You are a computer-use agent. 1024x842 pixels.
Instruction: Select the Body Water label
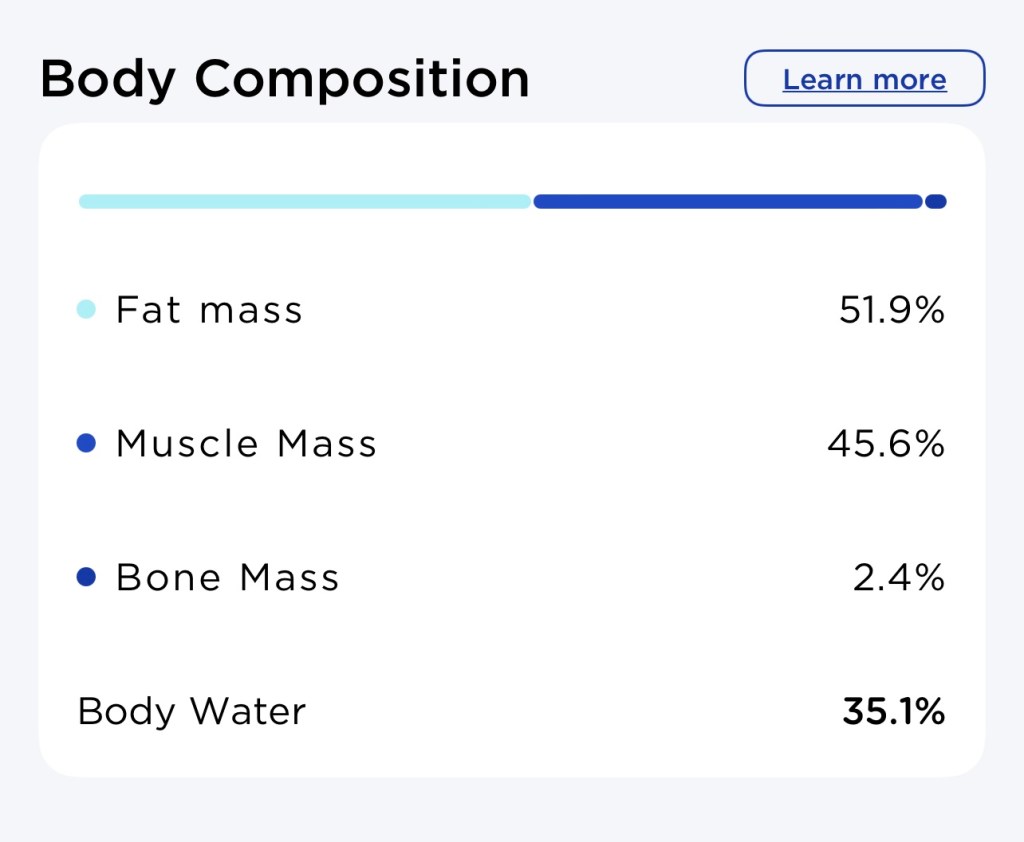[x=191, y=711]
